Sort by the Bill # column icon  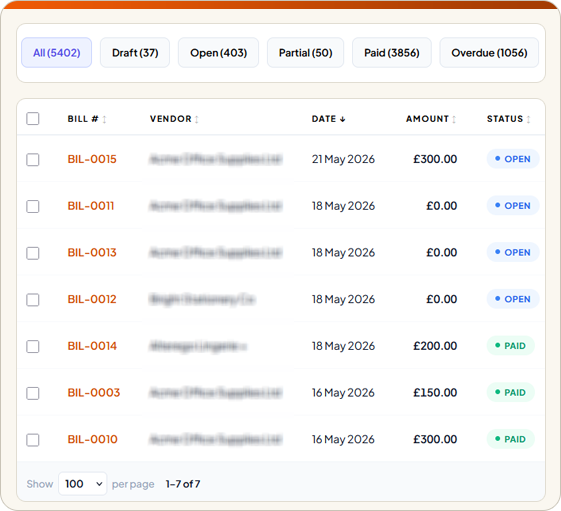(104, 119)
